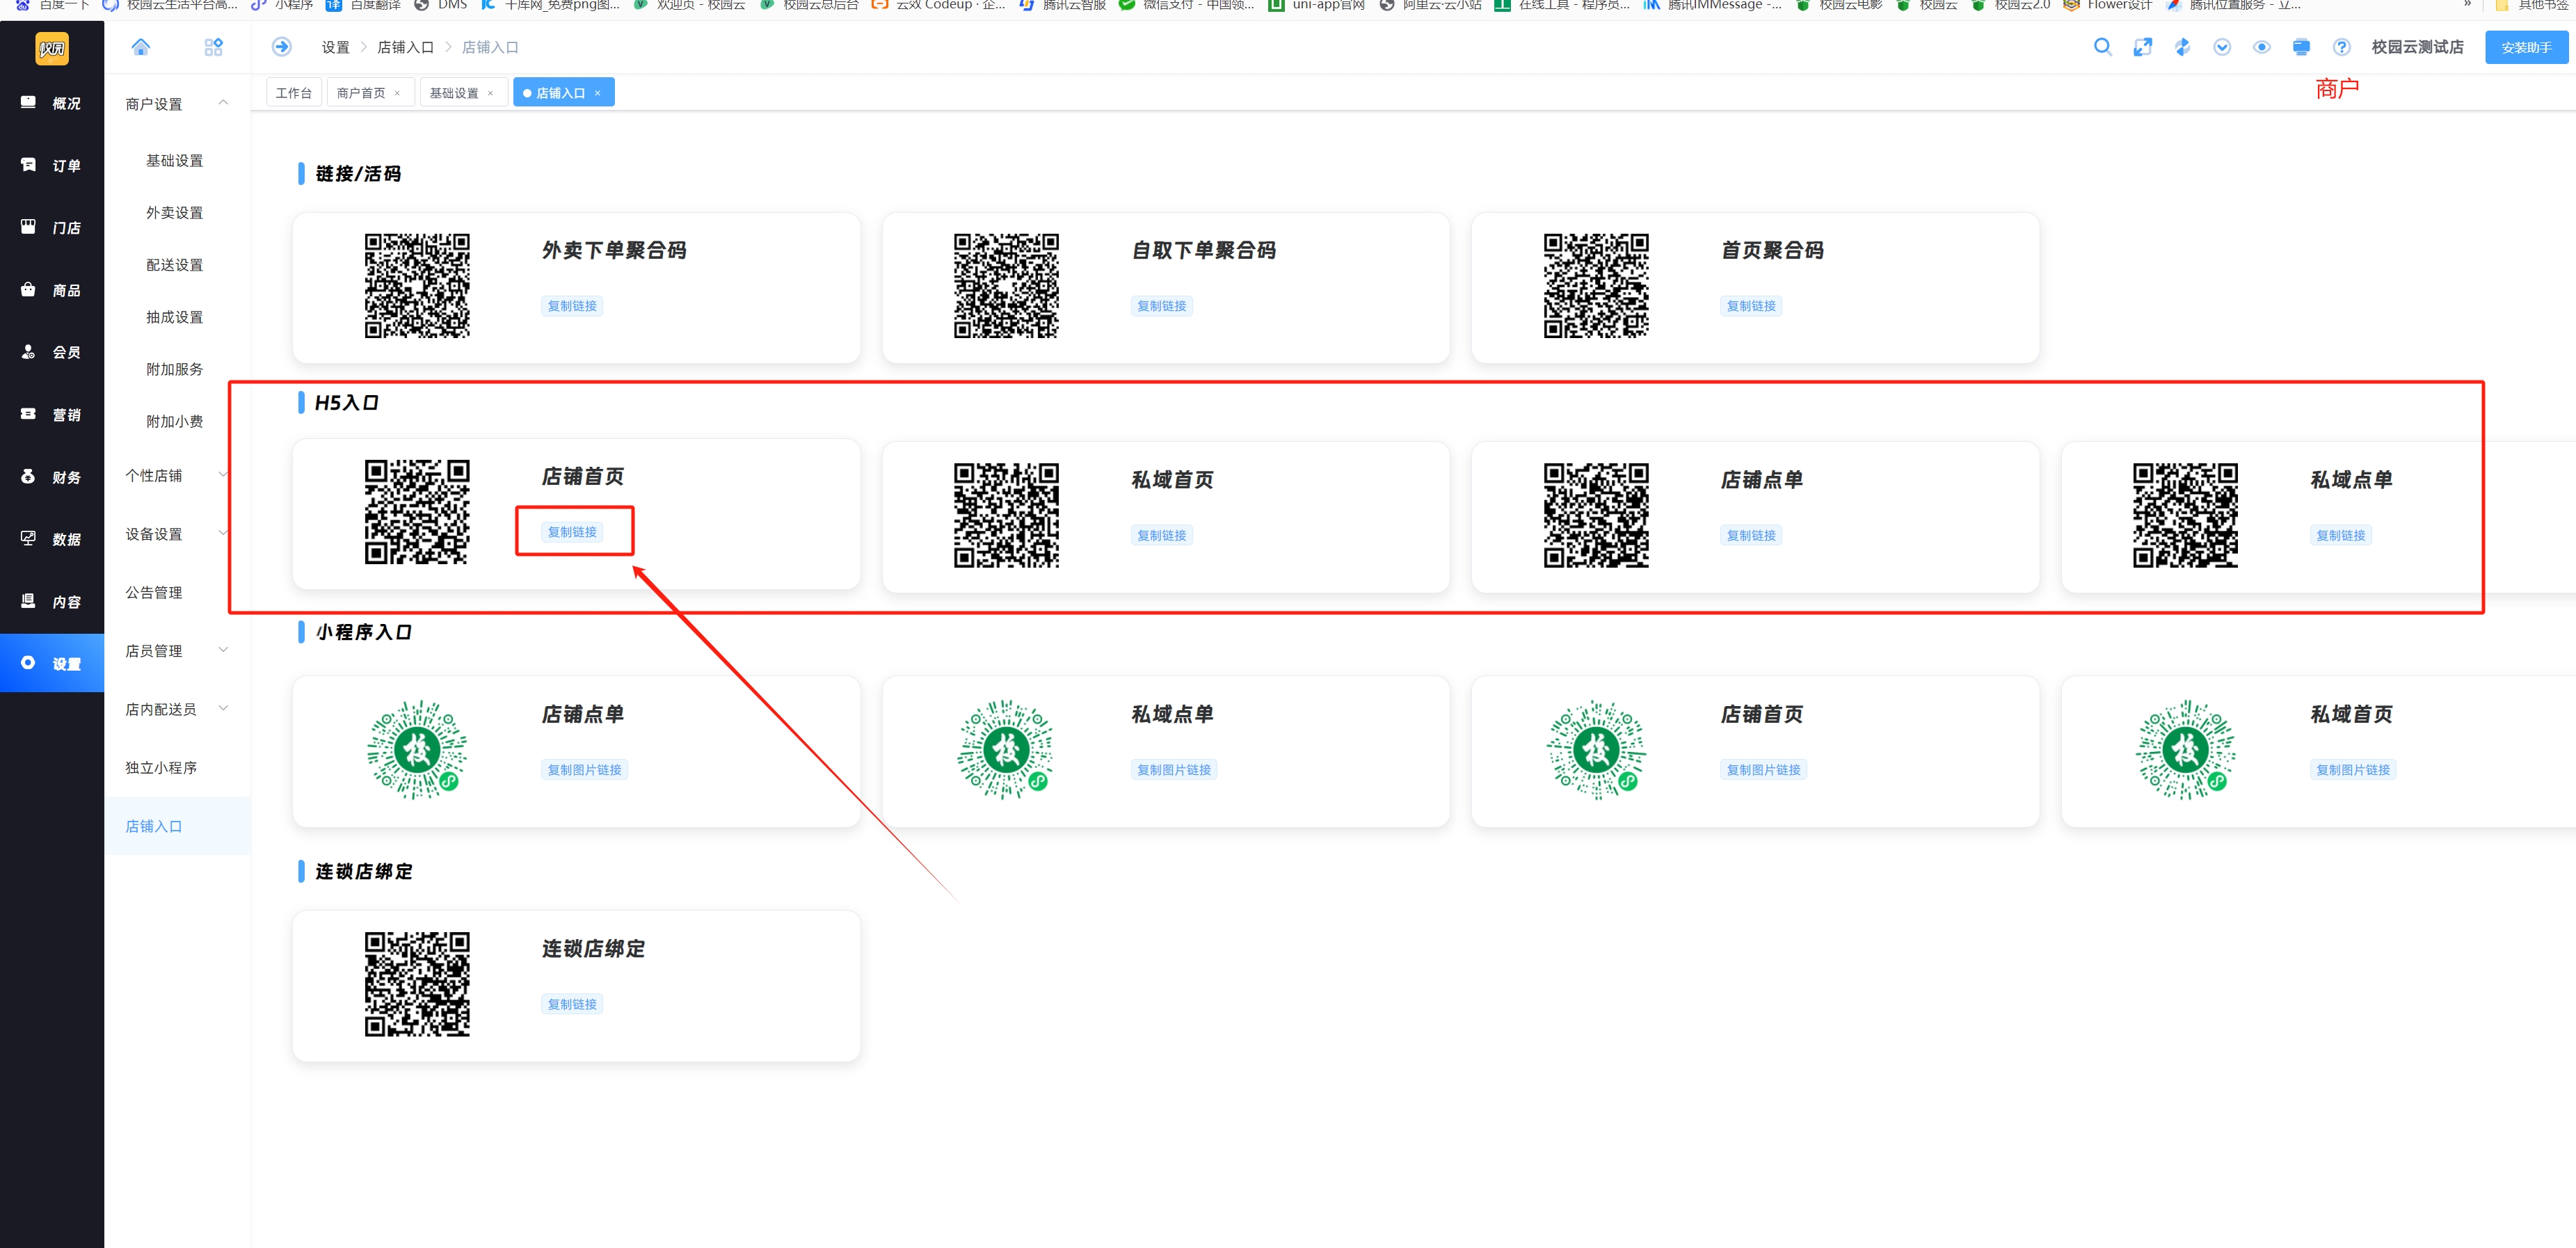Click the eye icon in the header
Screen dimensions: 2576x1248
point(2262,47)
